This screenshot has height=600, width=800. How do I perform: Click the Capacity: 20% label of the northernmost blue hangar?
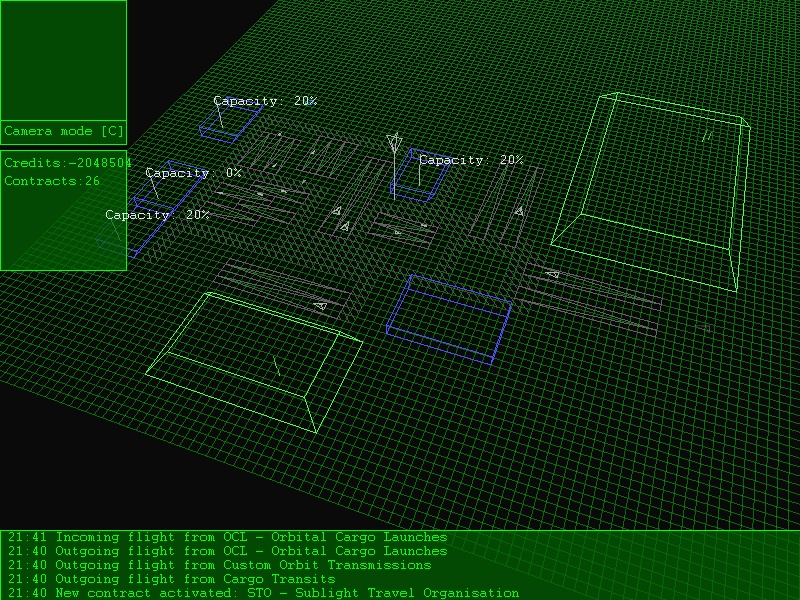[265, 101]
